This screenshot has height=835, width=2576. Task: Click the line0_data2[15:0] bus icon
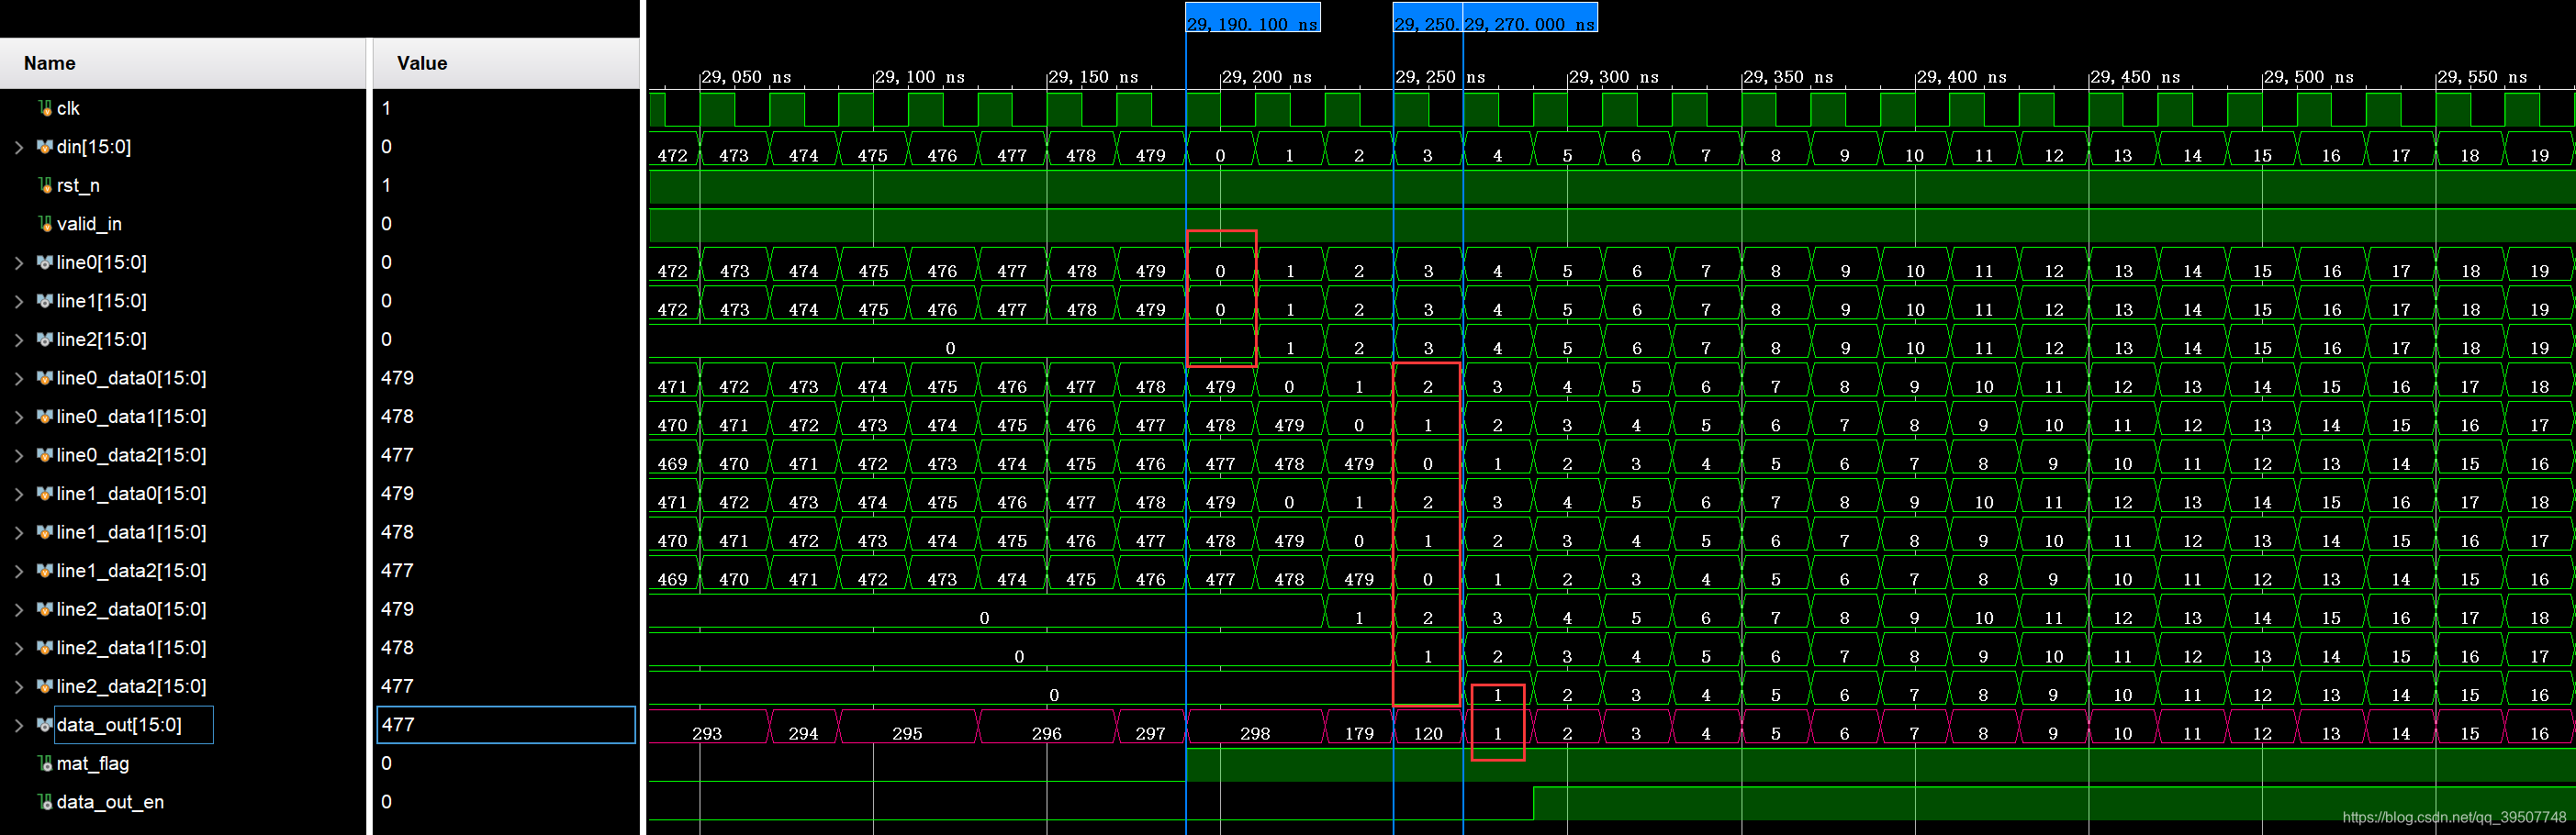coord(45,455)
